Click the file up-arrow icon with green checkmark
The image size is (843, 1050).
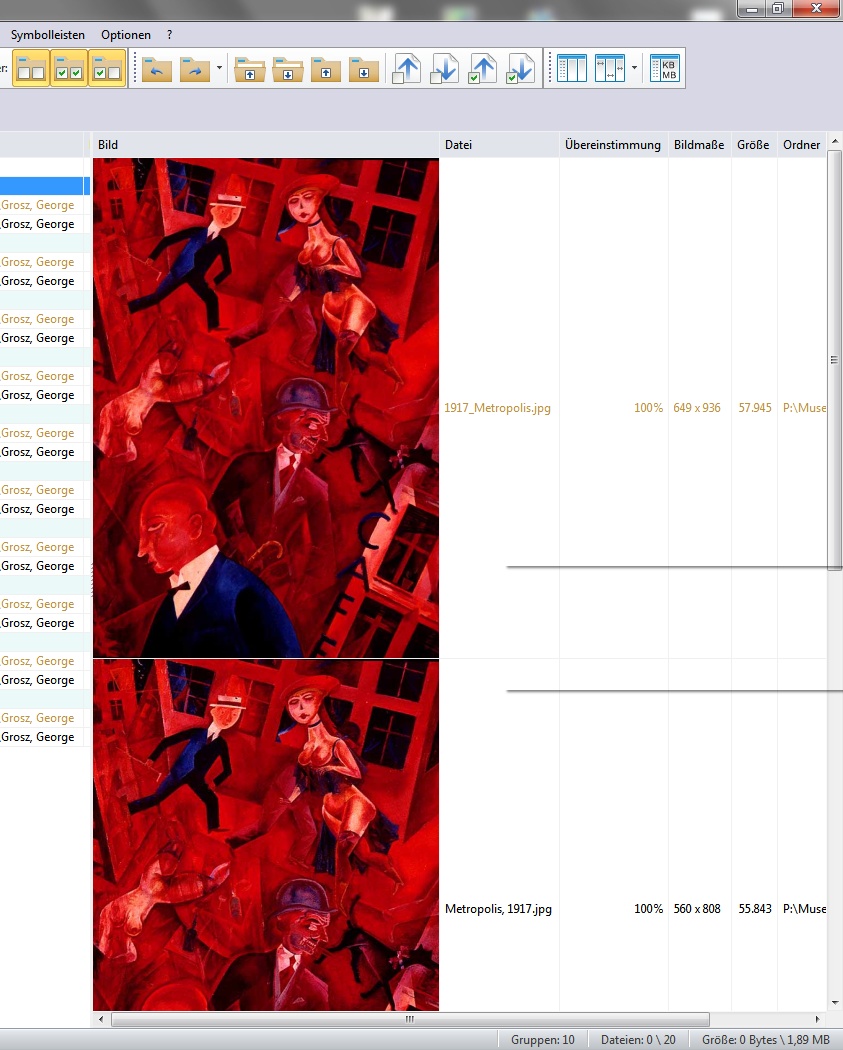click(x=482, y=69)
